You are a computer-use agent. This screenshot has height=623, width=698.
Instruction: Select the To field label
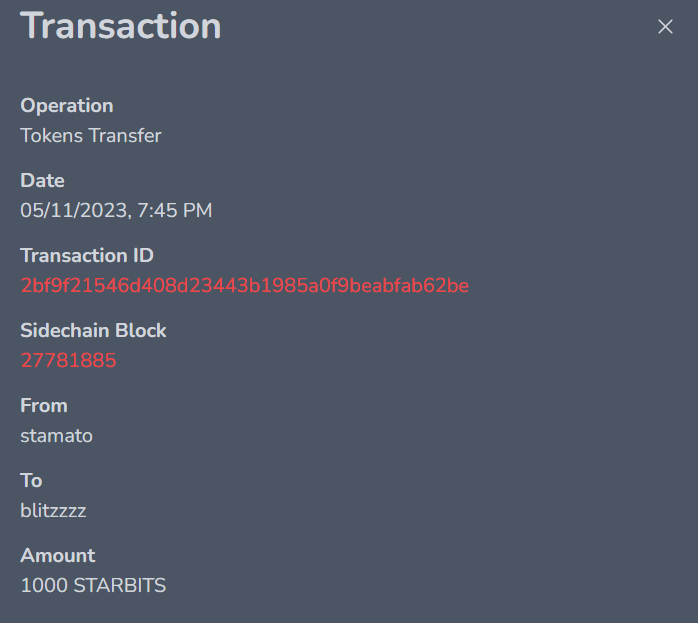31,481
